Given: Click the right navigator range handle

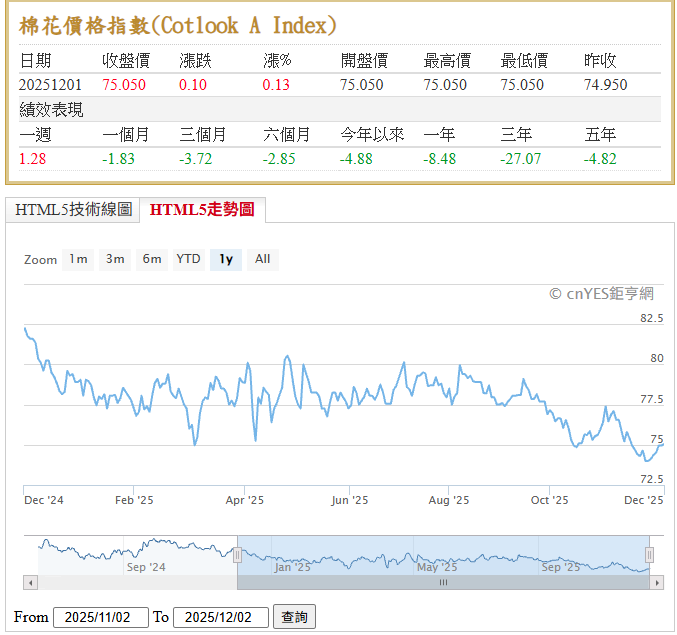Looking at the screenshot, I should coord(649,555).
